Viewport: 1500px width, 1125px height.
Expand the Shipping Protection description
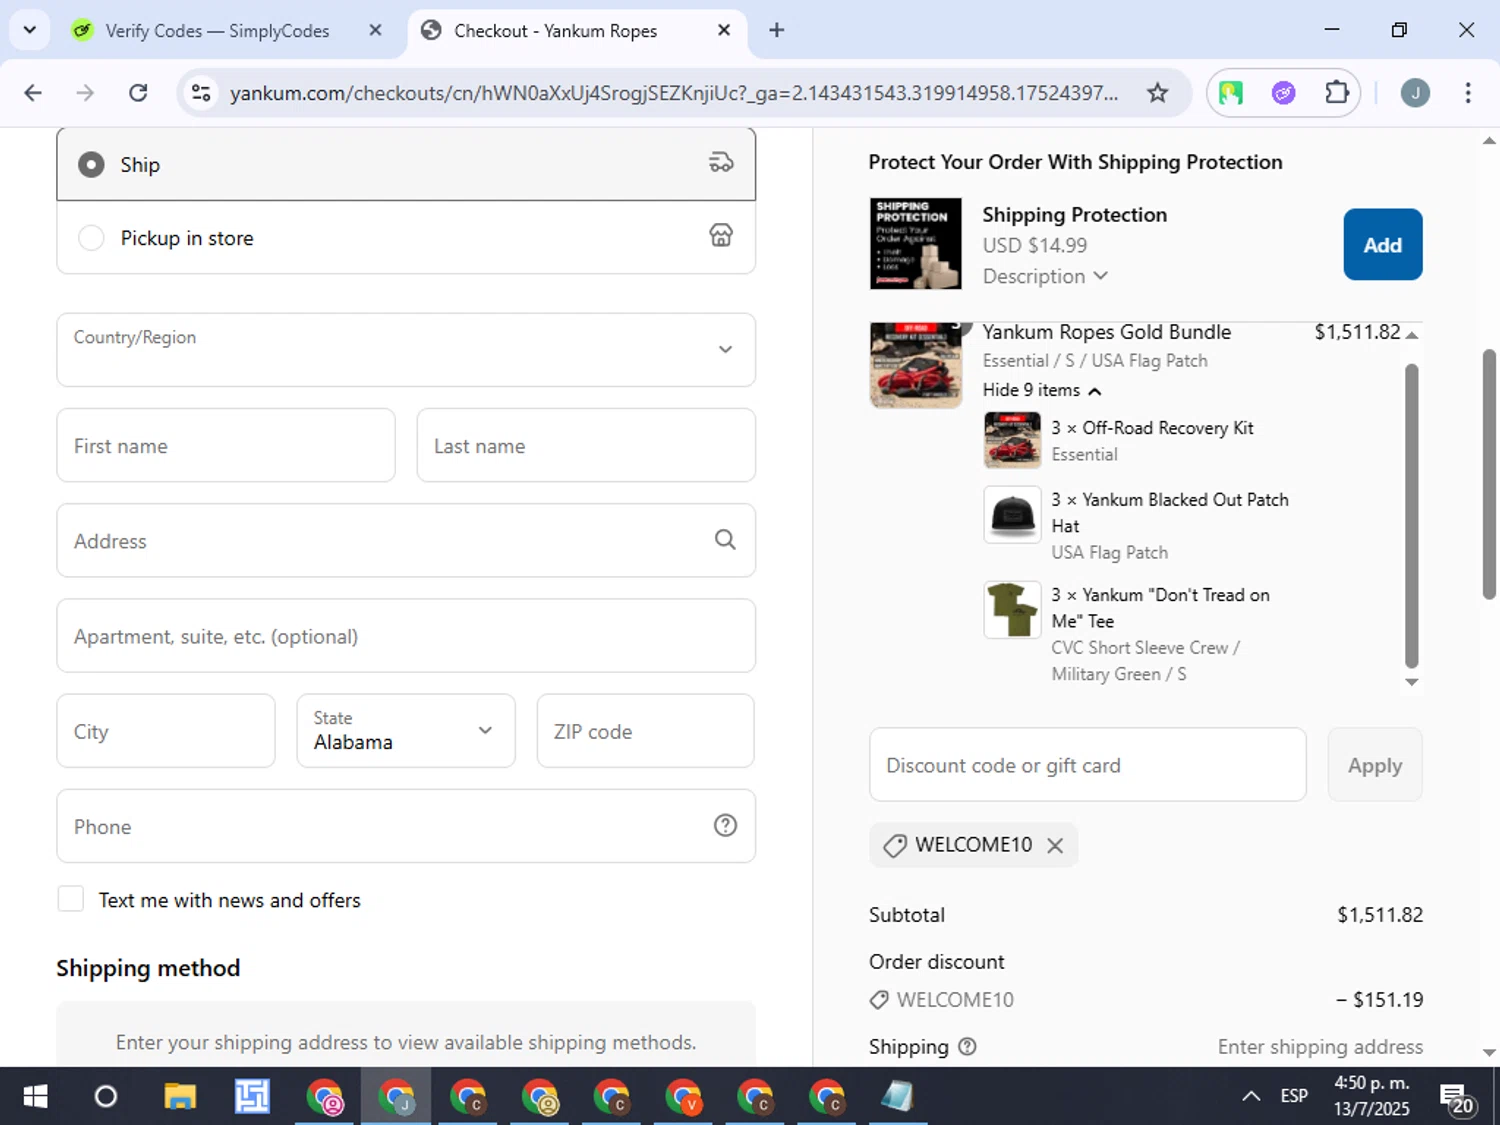tap(1044, 276)
